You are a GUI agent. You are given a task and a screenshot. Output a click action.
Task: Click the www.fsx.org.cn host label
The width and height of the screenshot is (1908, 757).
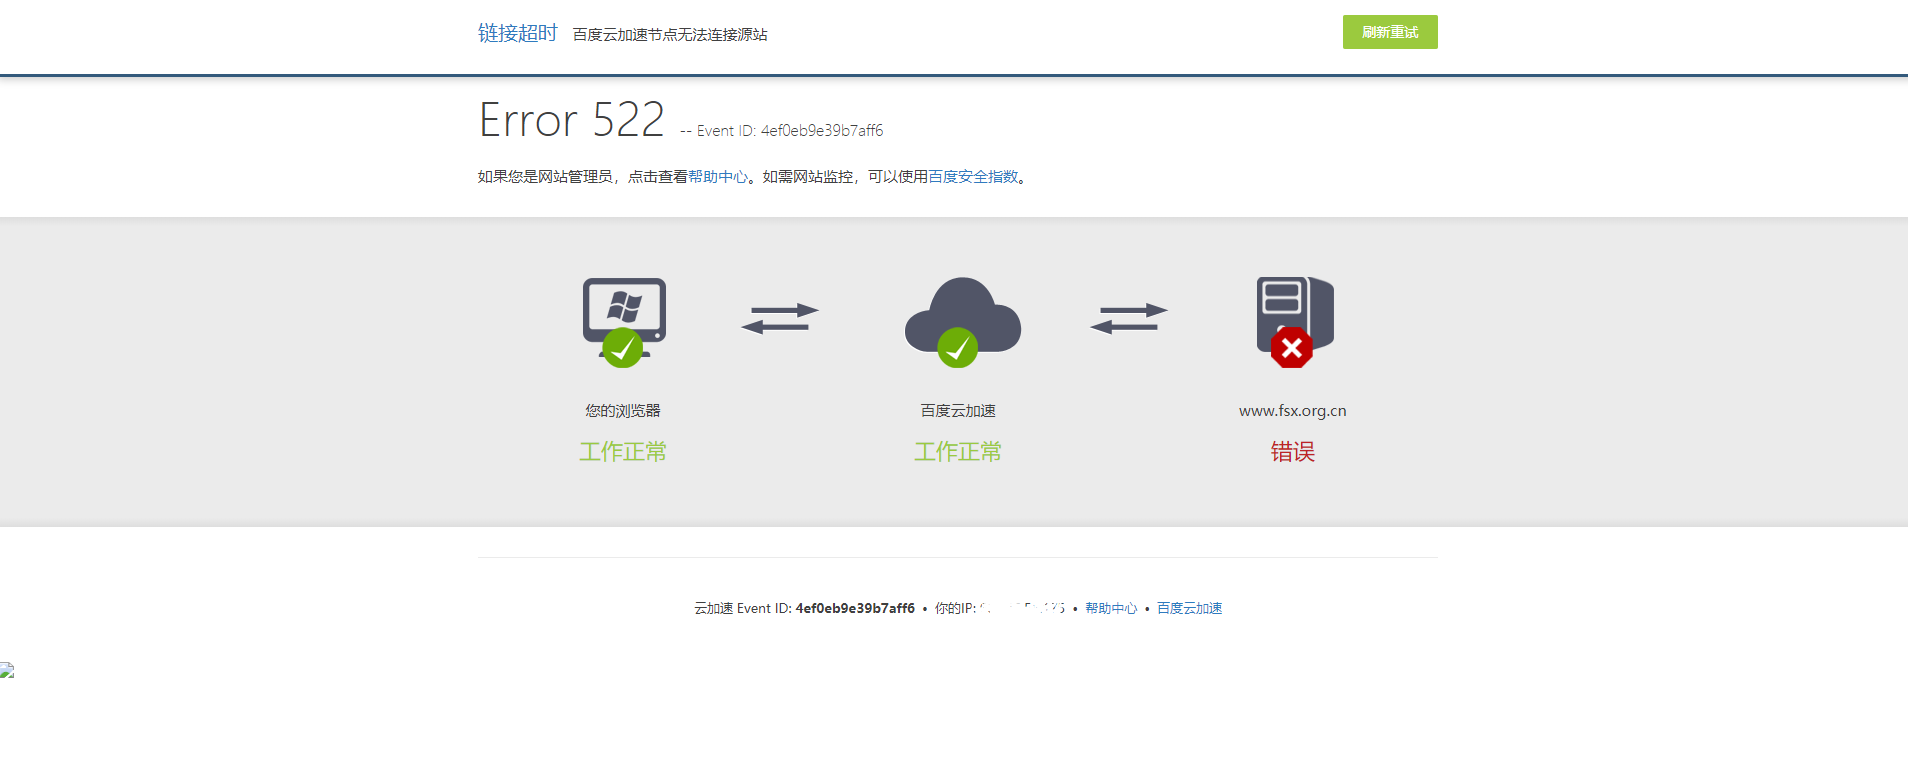(1292, 411)
